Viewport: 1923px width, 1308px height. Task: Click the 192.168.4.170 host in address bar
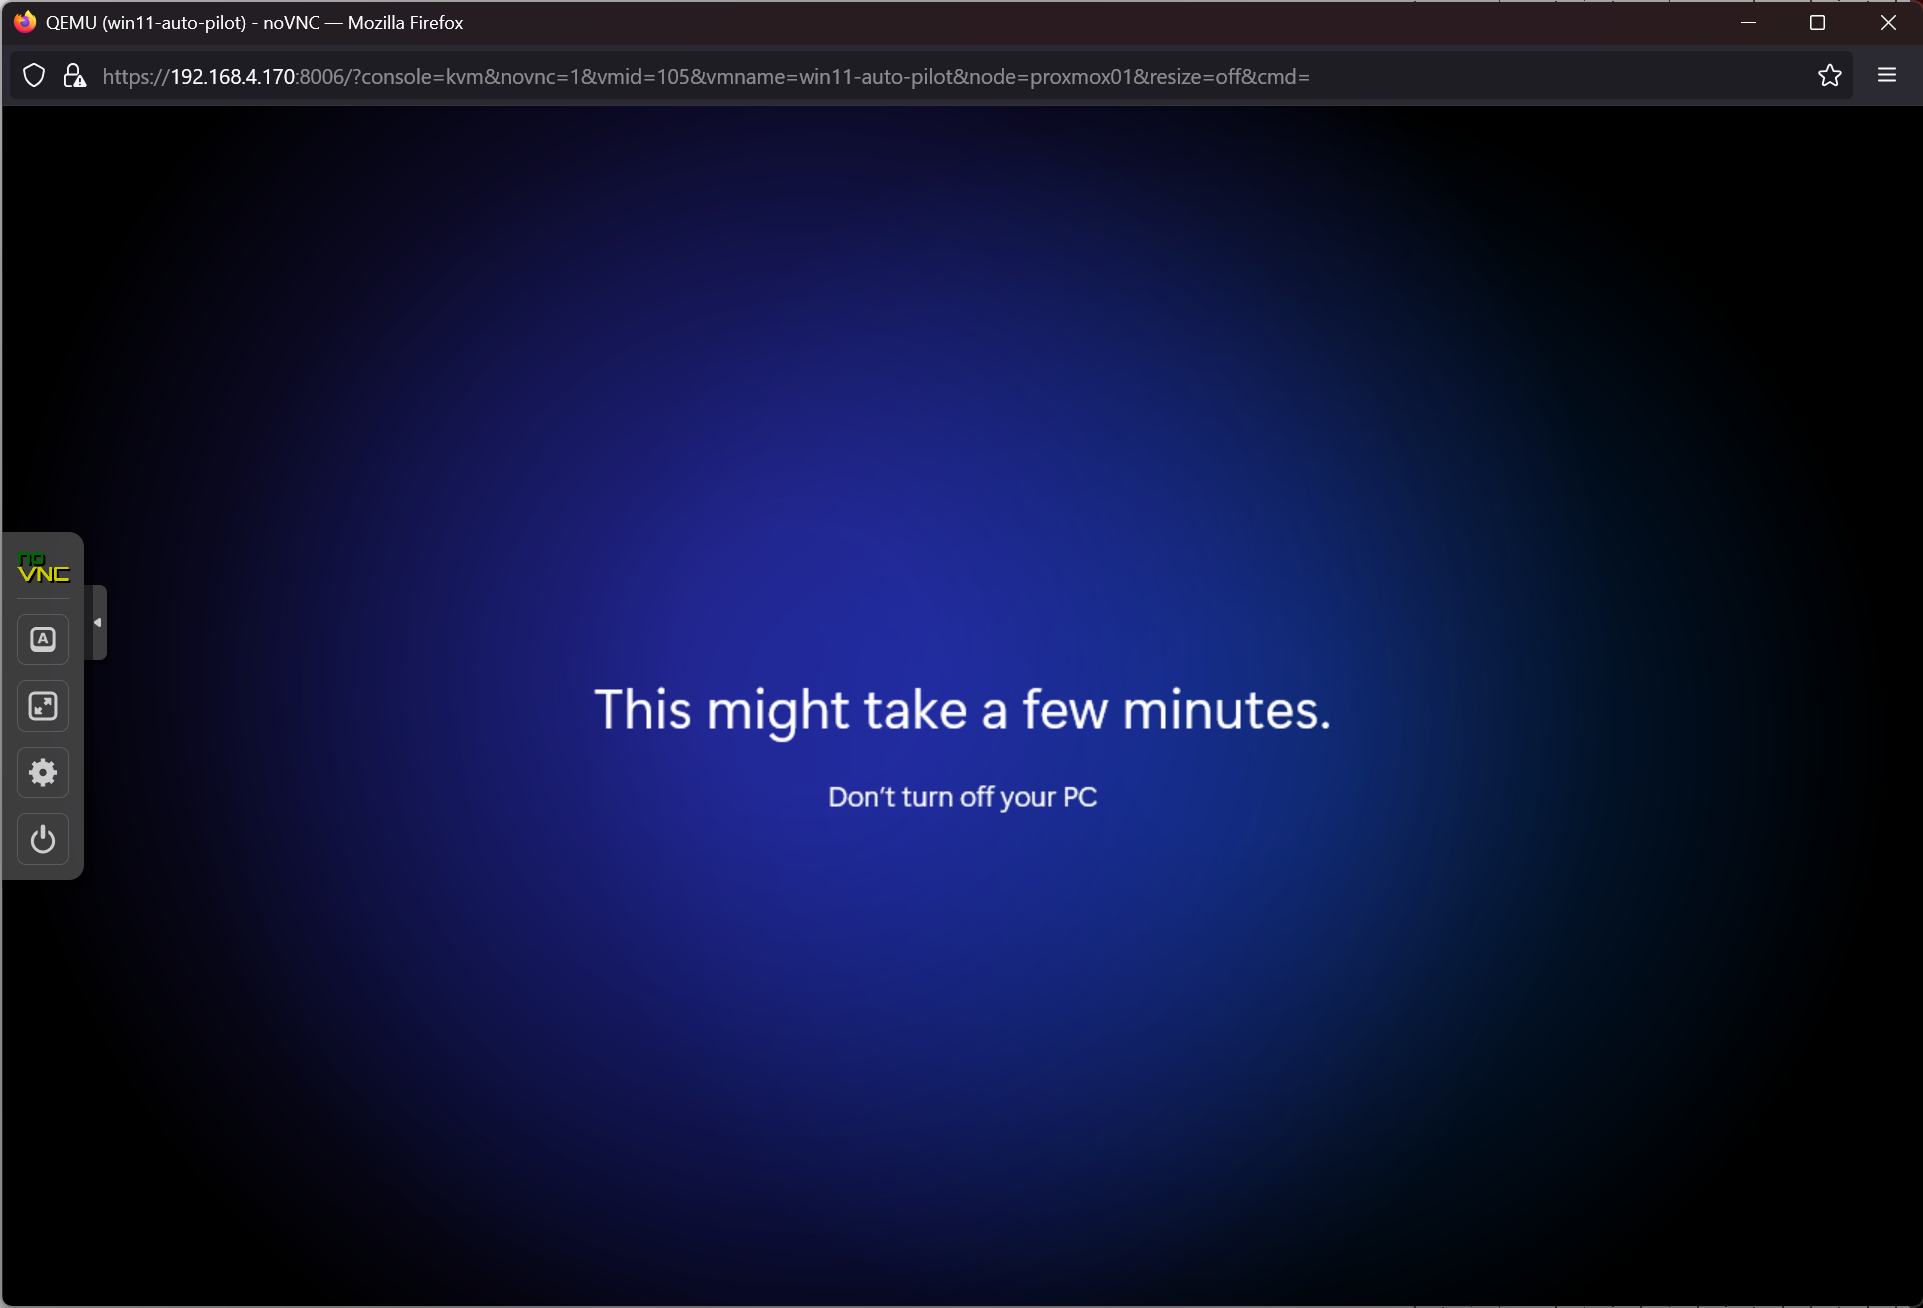232,77
